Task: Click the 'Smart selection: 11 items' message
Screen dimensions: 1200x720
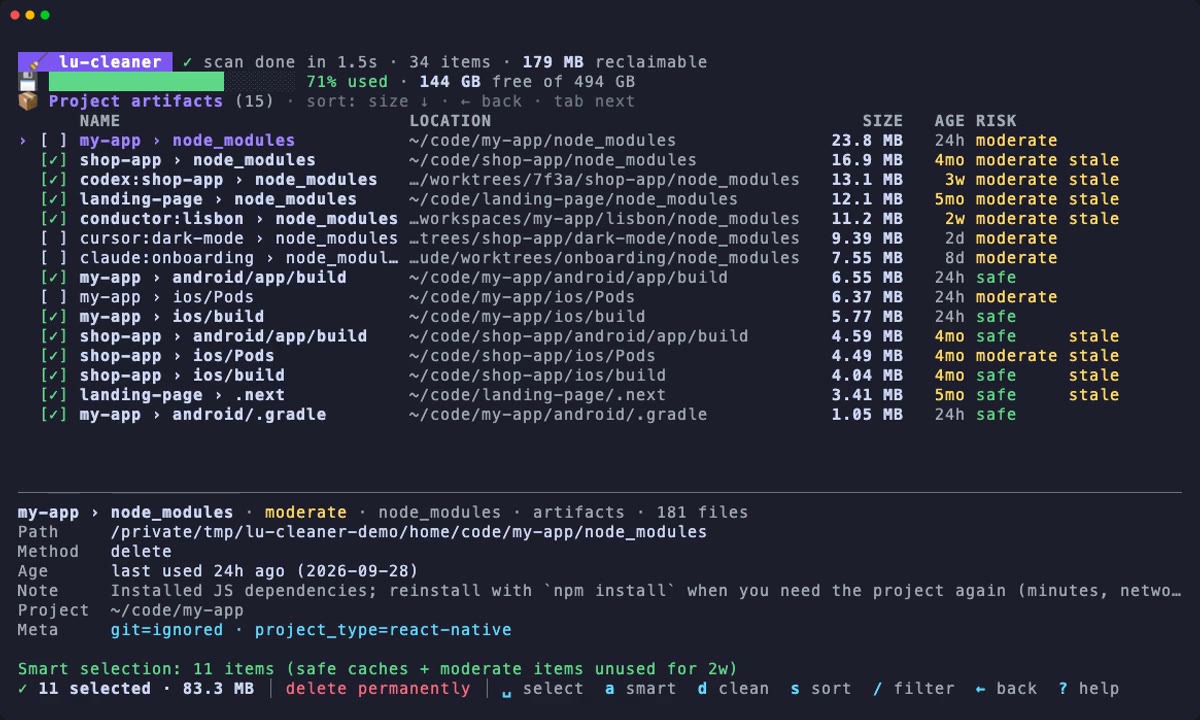Action: click(146, 669)
